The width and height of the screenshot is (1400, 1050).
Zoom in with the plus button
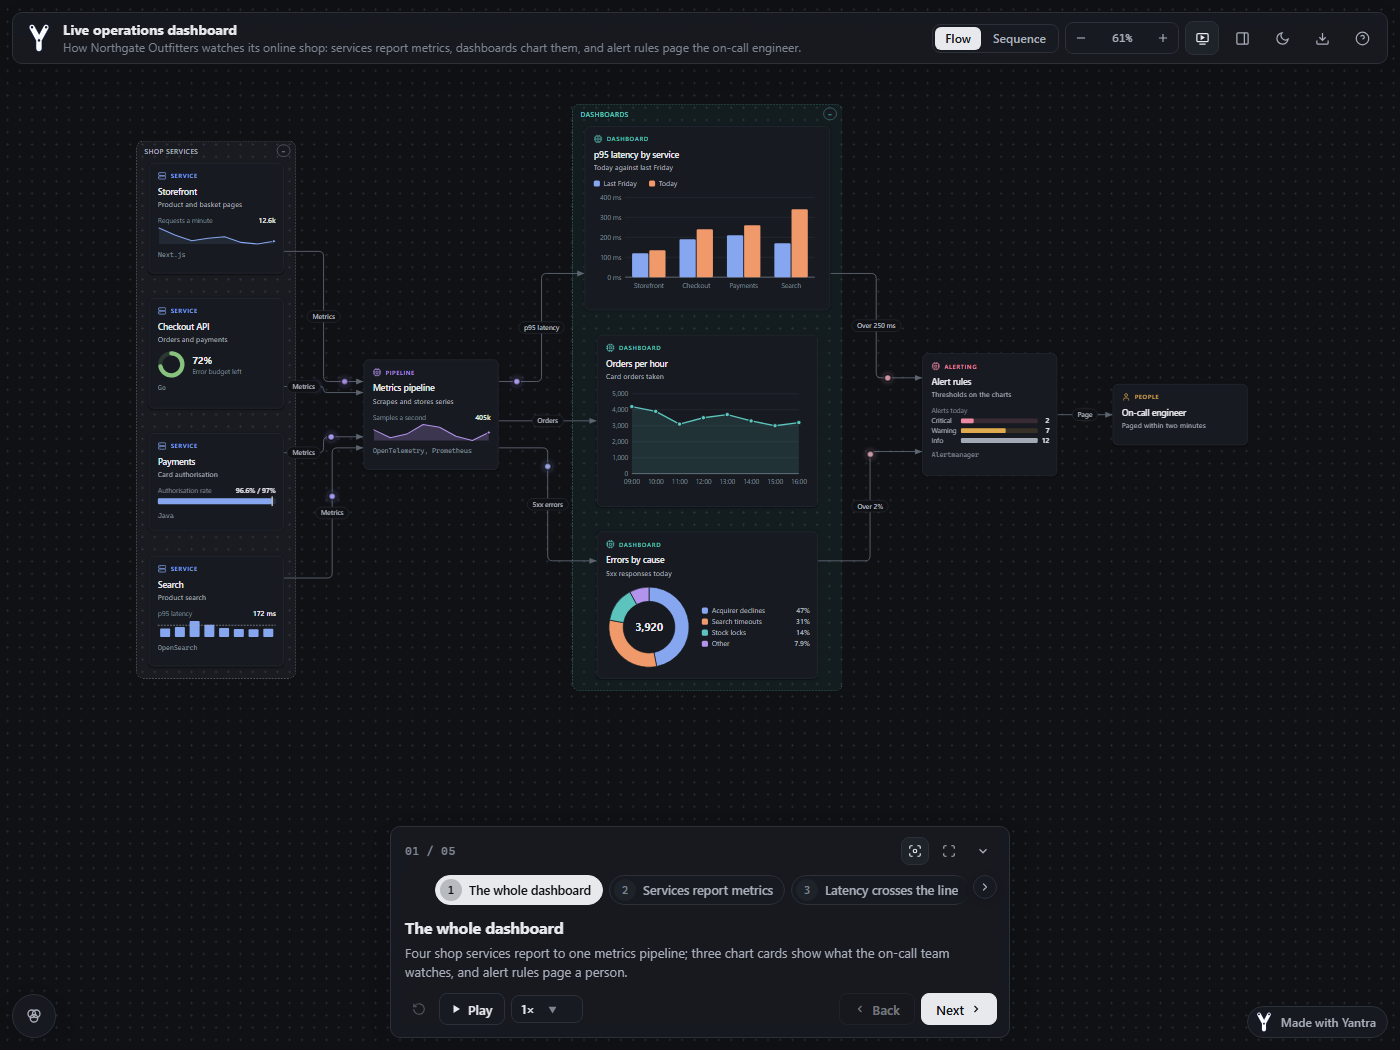pyautogui.click(x=1163, y=38)
